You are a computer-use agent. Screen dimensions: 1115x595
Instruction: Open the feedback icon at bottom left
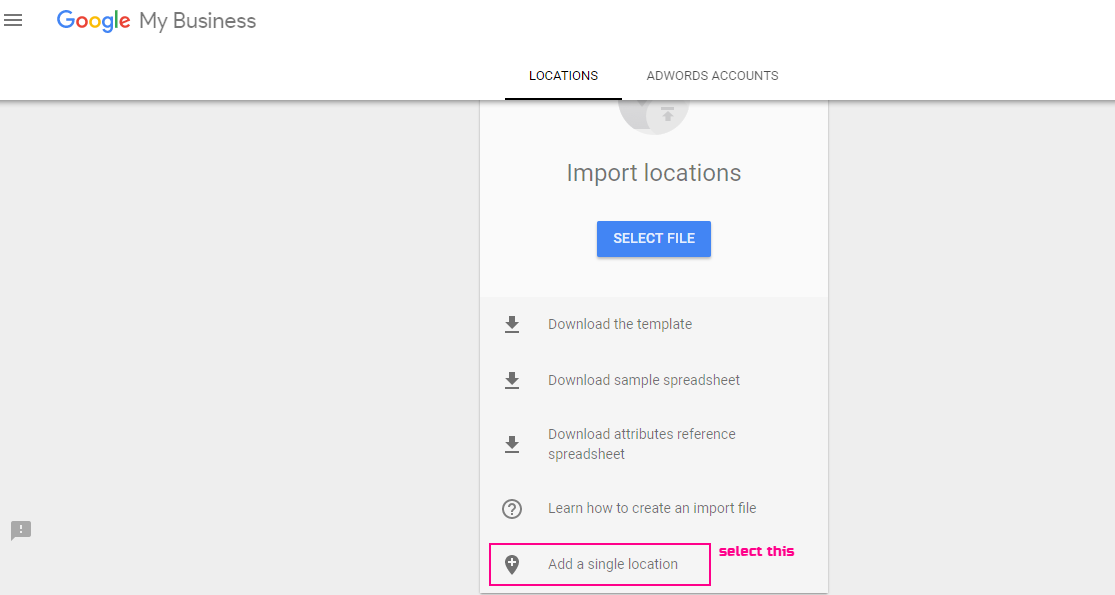point(21,530)
